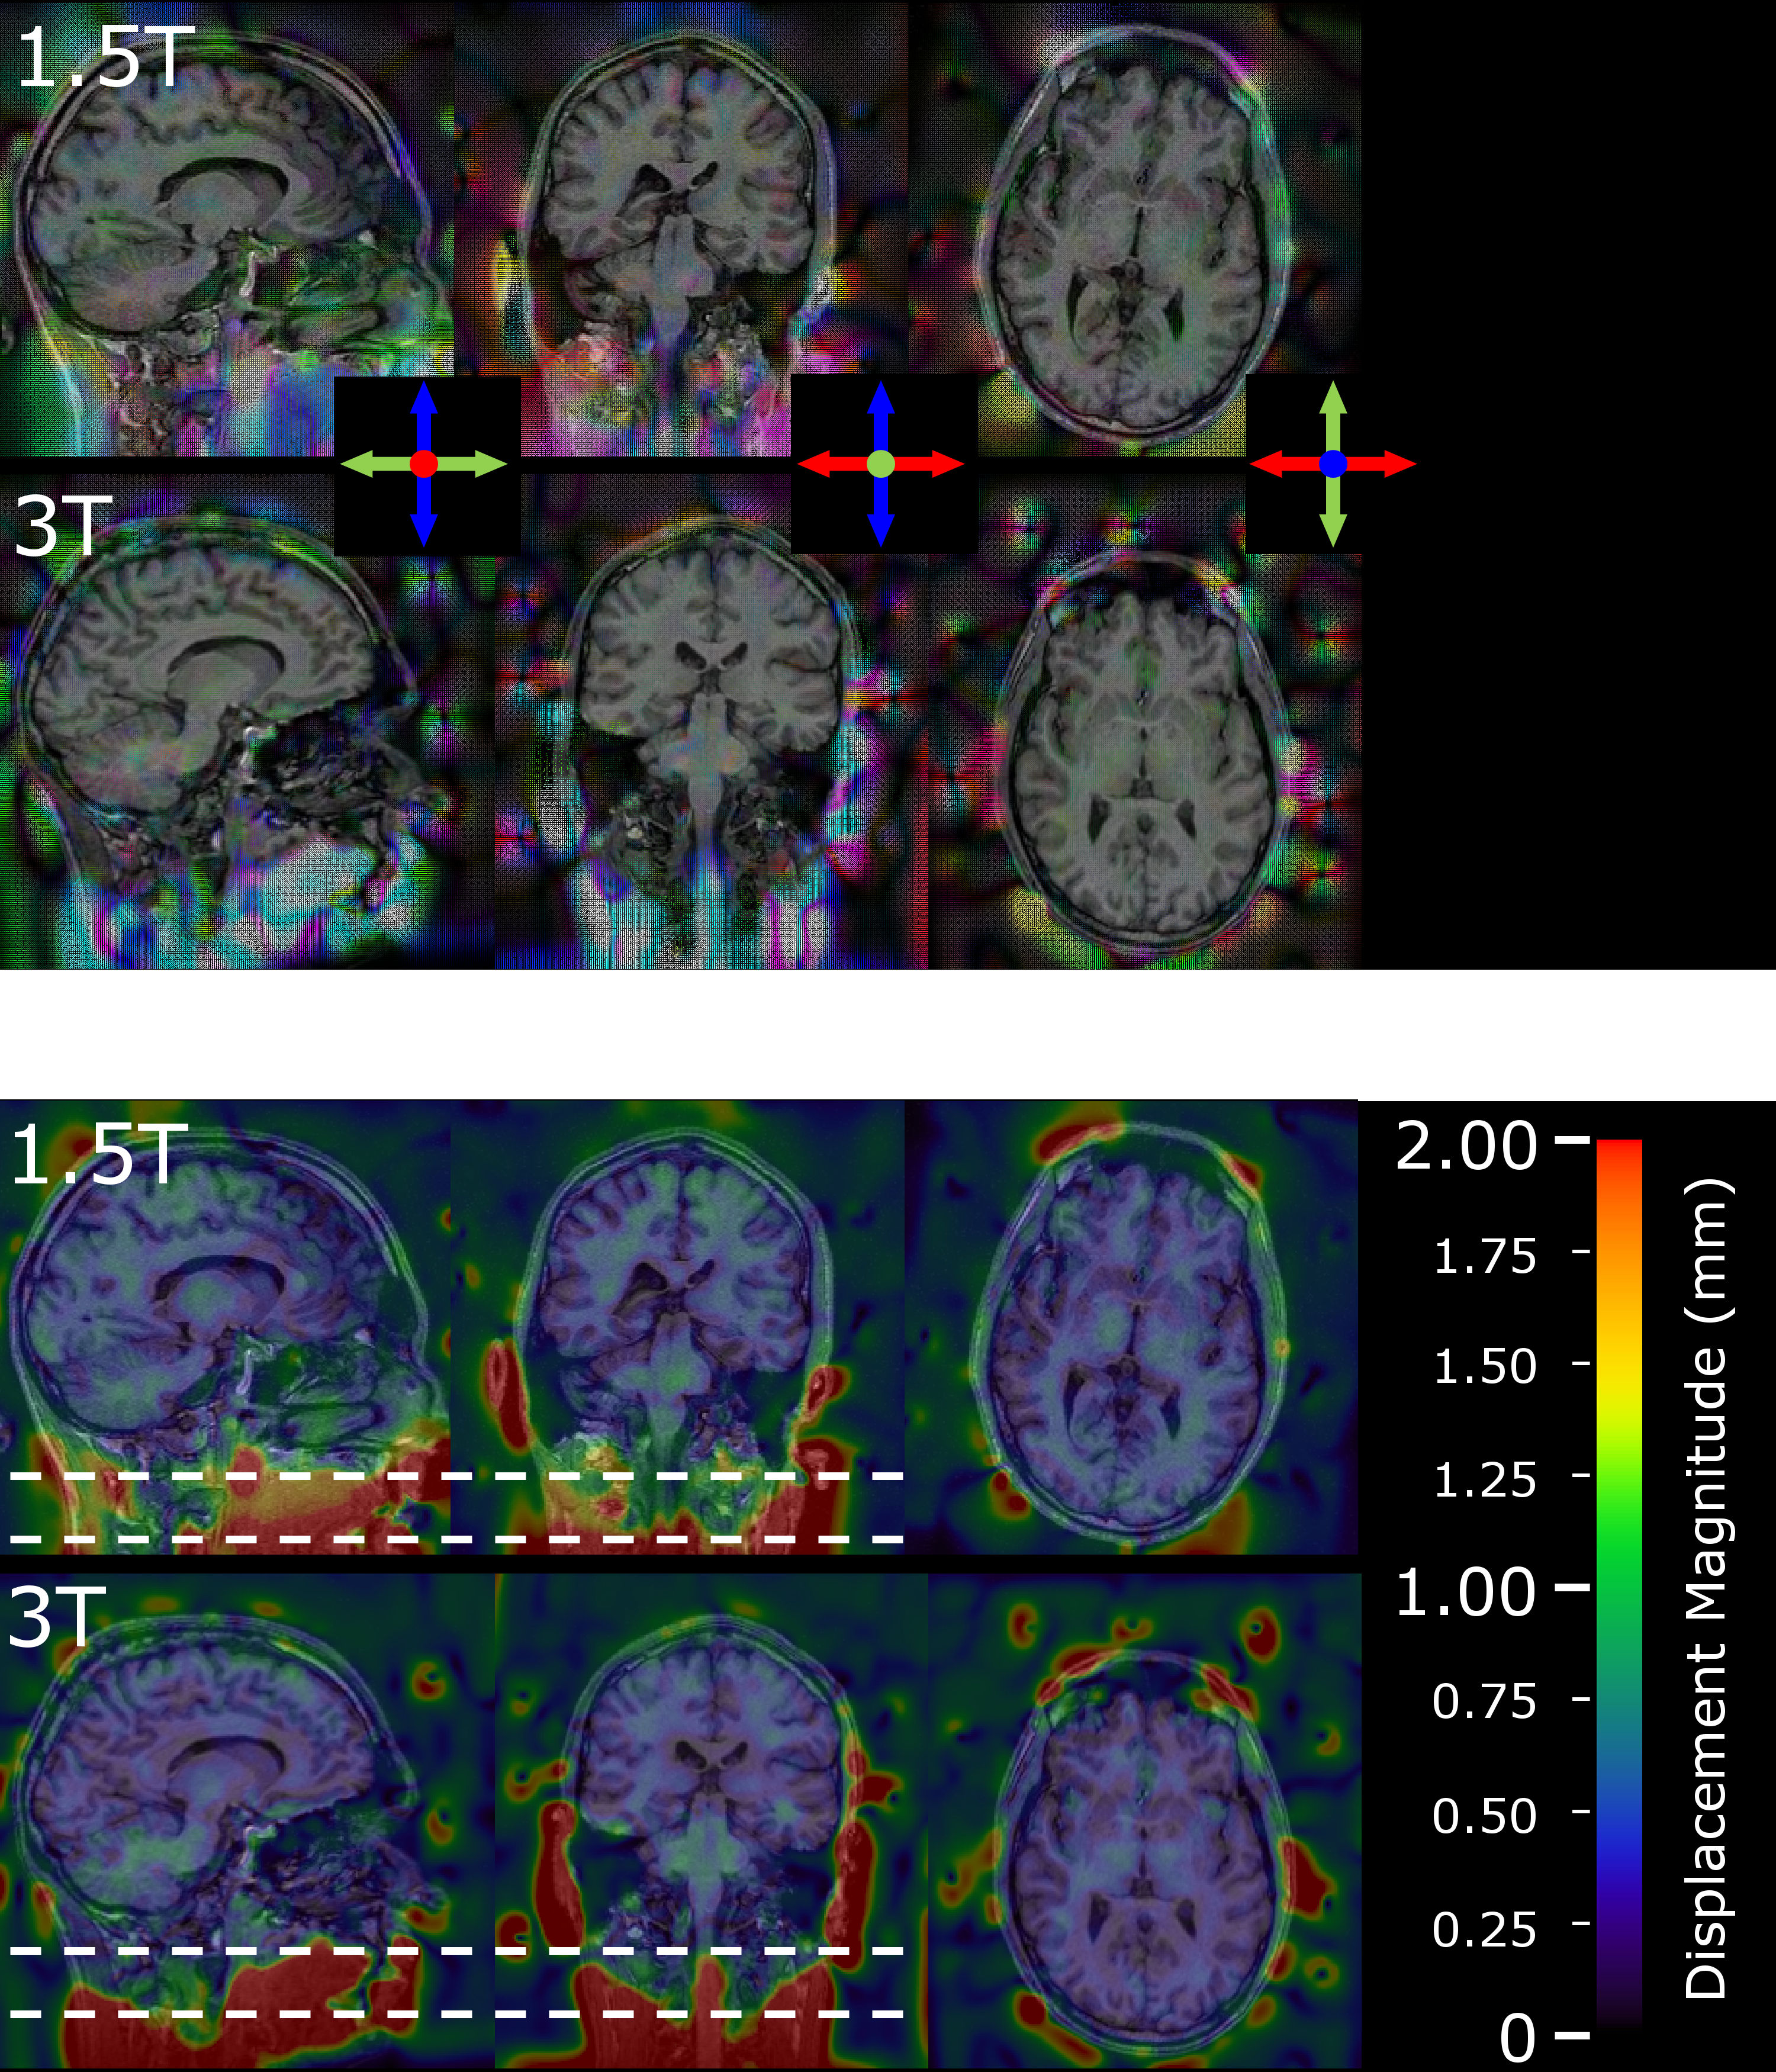Click the blue center dot of the axial direction cross
Viewport: 1776px width, 2072px height.
(1333, 464)
